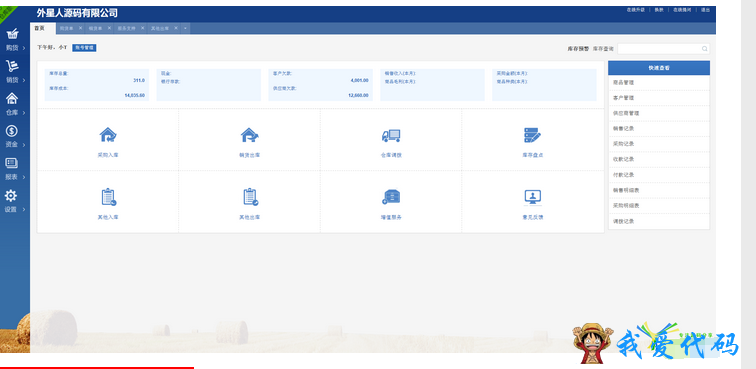Expand the 资金 sidebar chevron
The image size is (756, 369).
pyautogui.click(x=24, y=145)
